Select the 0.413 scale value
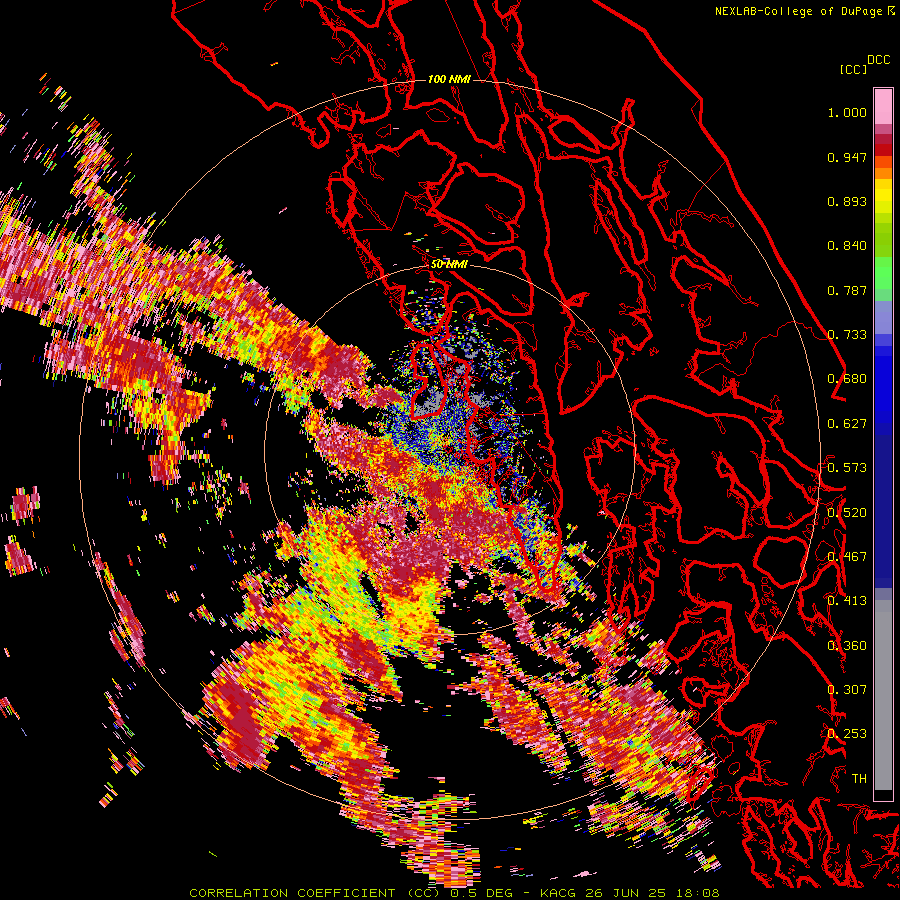The image size is (900, 900). (847, 601)
